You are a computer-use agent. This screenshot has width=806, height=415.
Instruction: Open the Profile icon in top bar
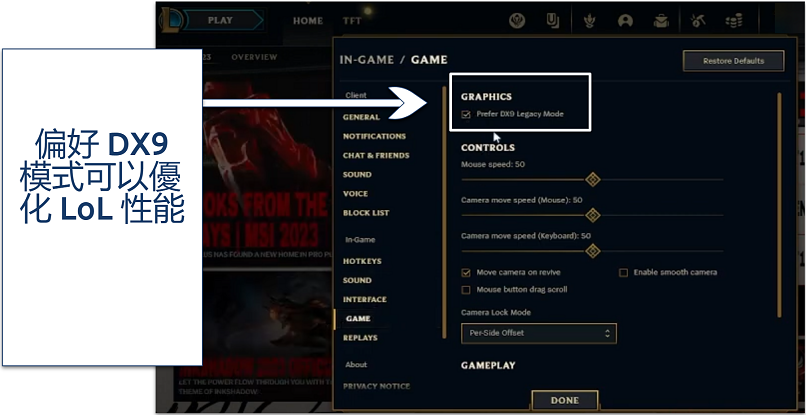[x=625, y=21]
